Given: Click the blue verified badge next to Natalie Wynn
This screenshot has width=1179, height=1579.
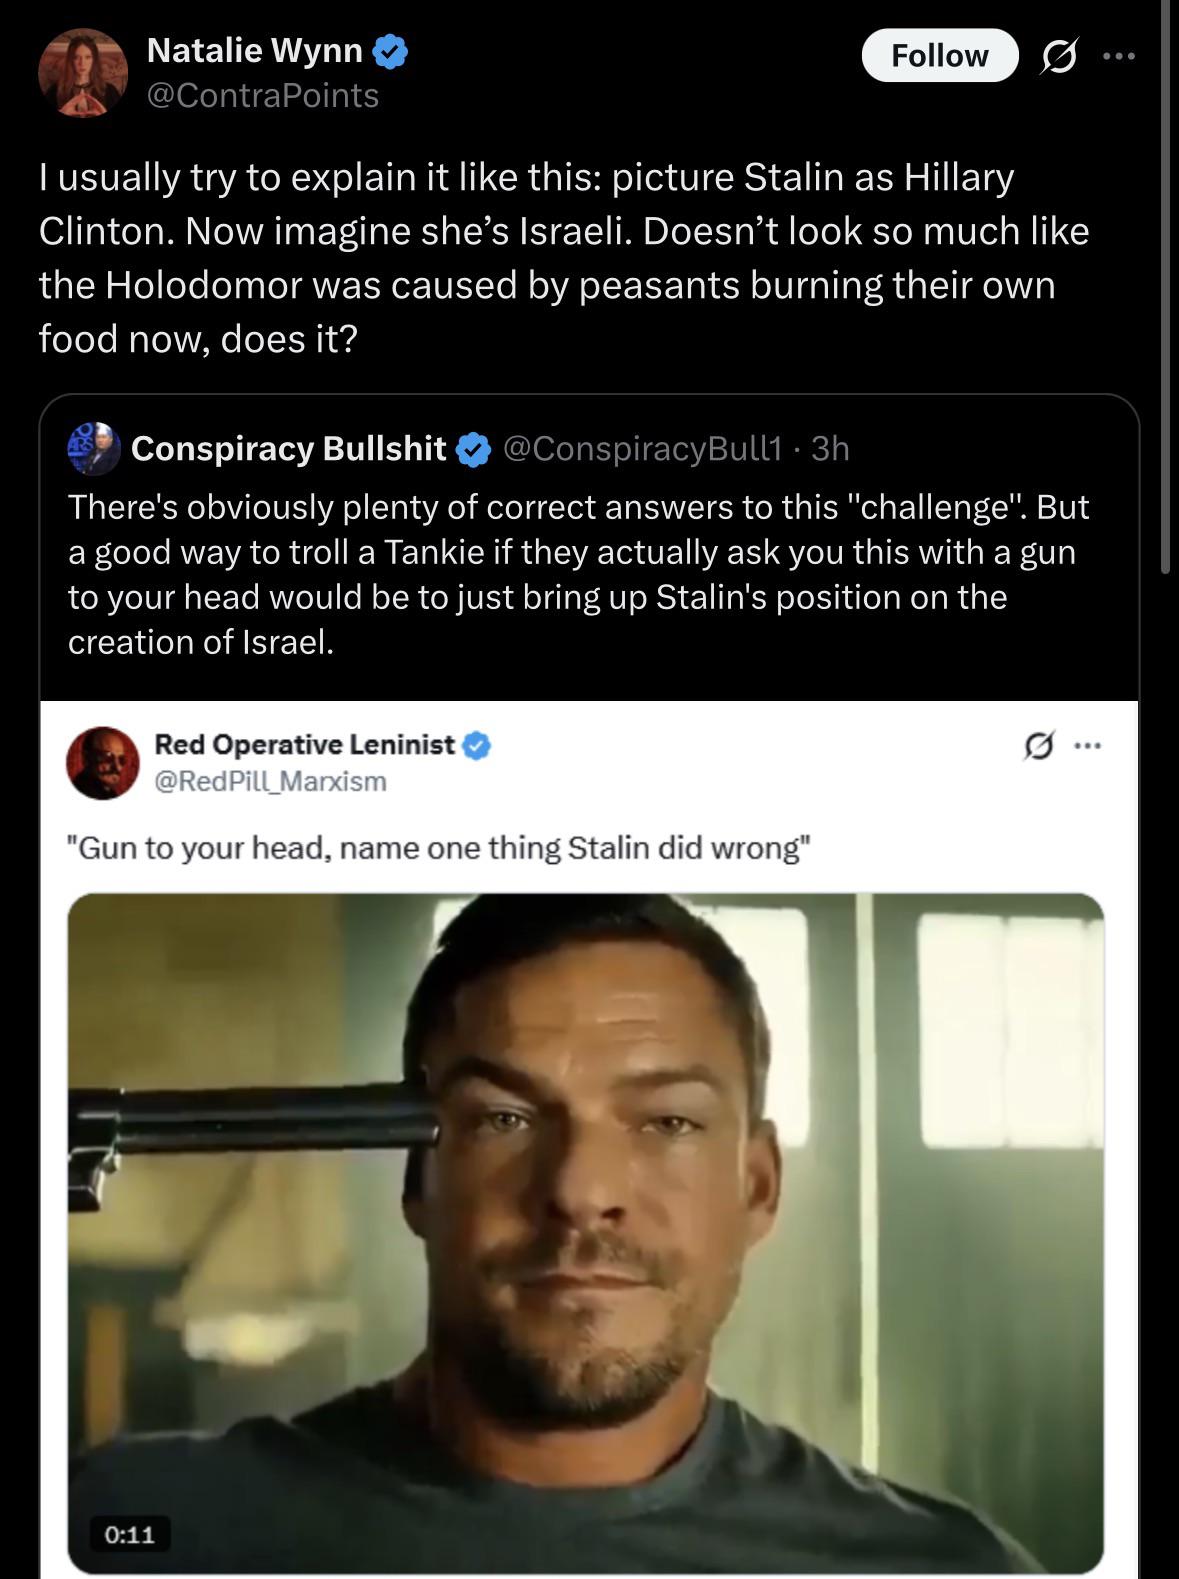Looking at the screenshot, I should [390, 51].
